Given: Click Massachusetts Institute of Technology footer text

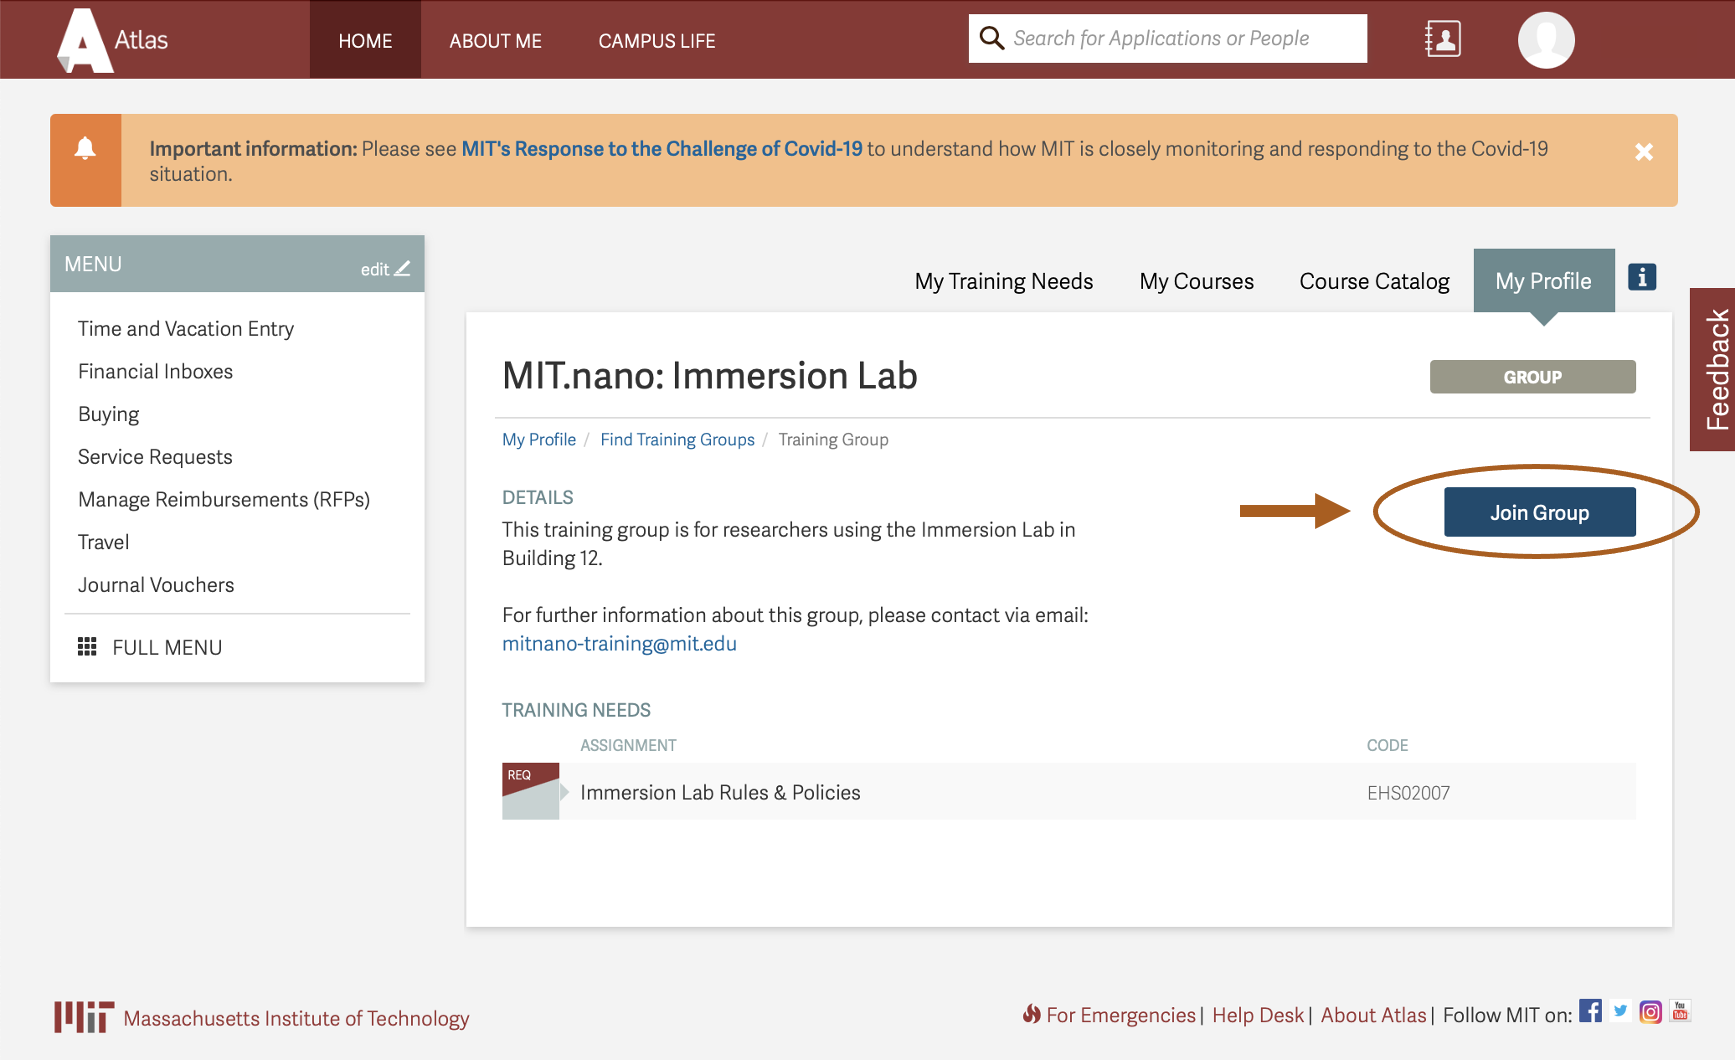Looking at the screenshot, I should pos(296,1018).
